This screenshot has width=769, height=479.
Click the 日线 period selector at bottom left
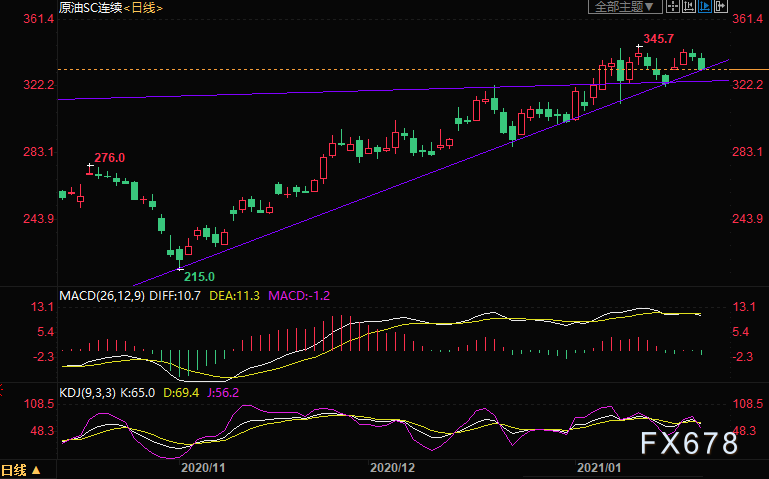(x=21, y=470)
